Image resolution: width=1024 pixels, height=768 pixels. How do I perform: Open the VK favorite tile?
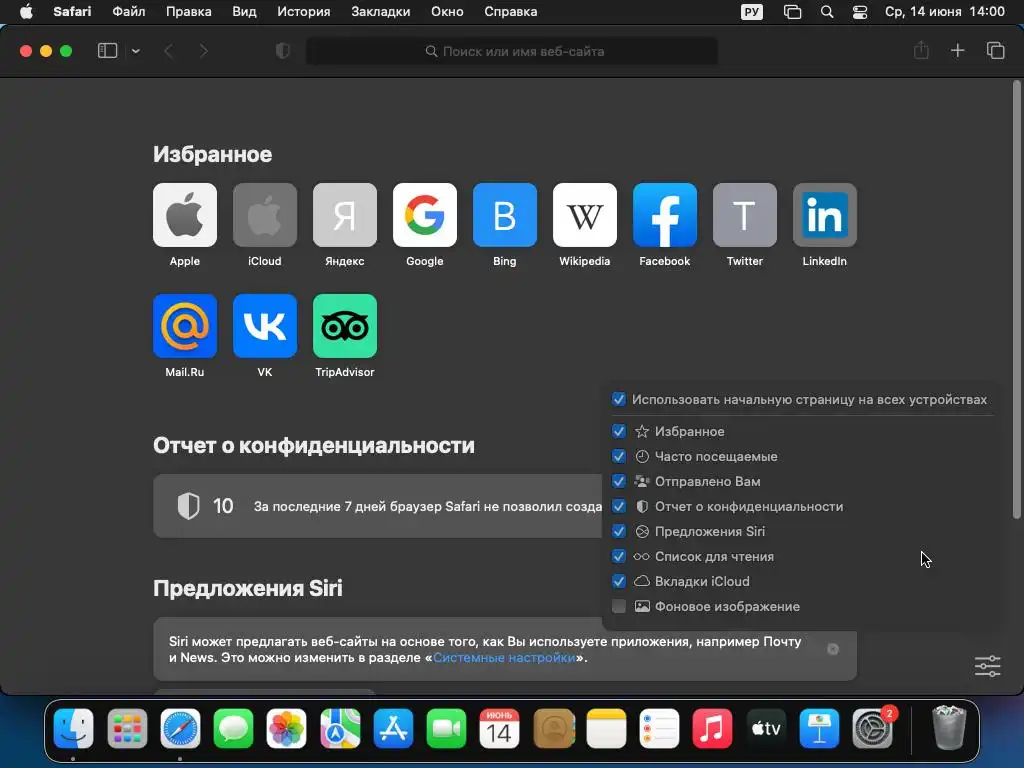264,326
